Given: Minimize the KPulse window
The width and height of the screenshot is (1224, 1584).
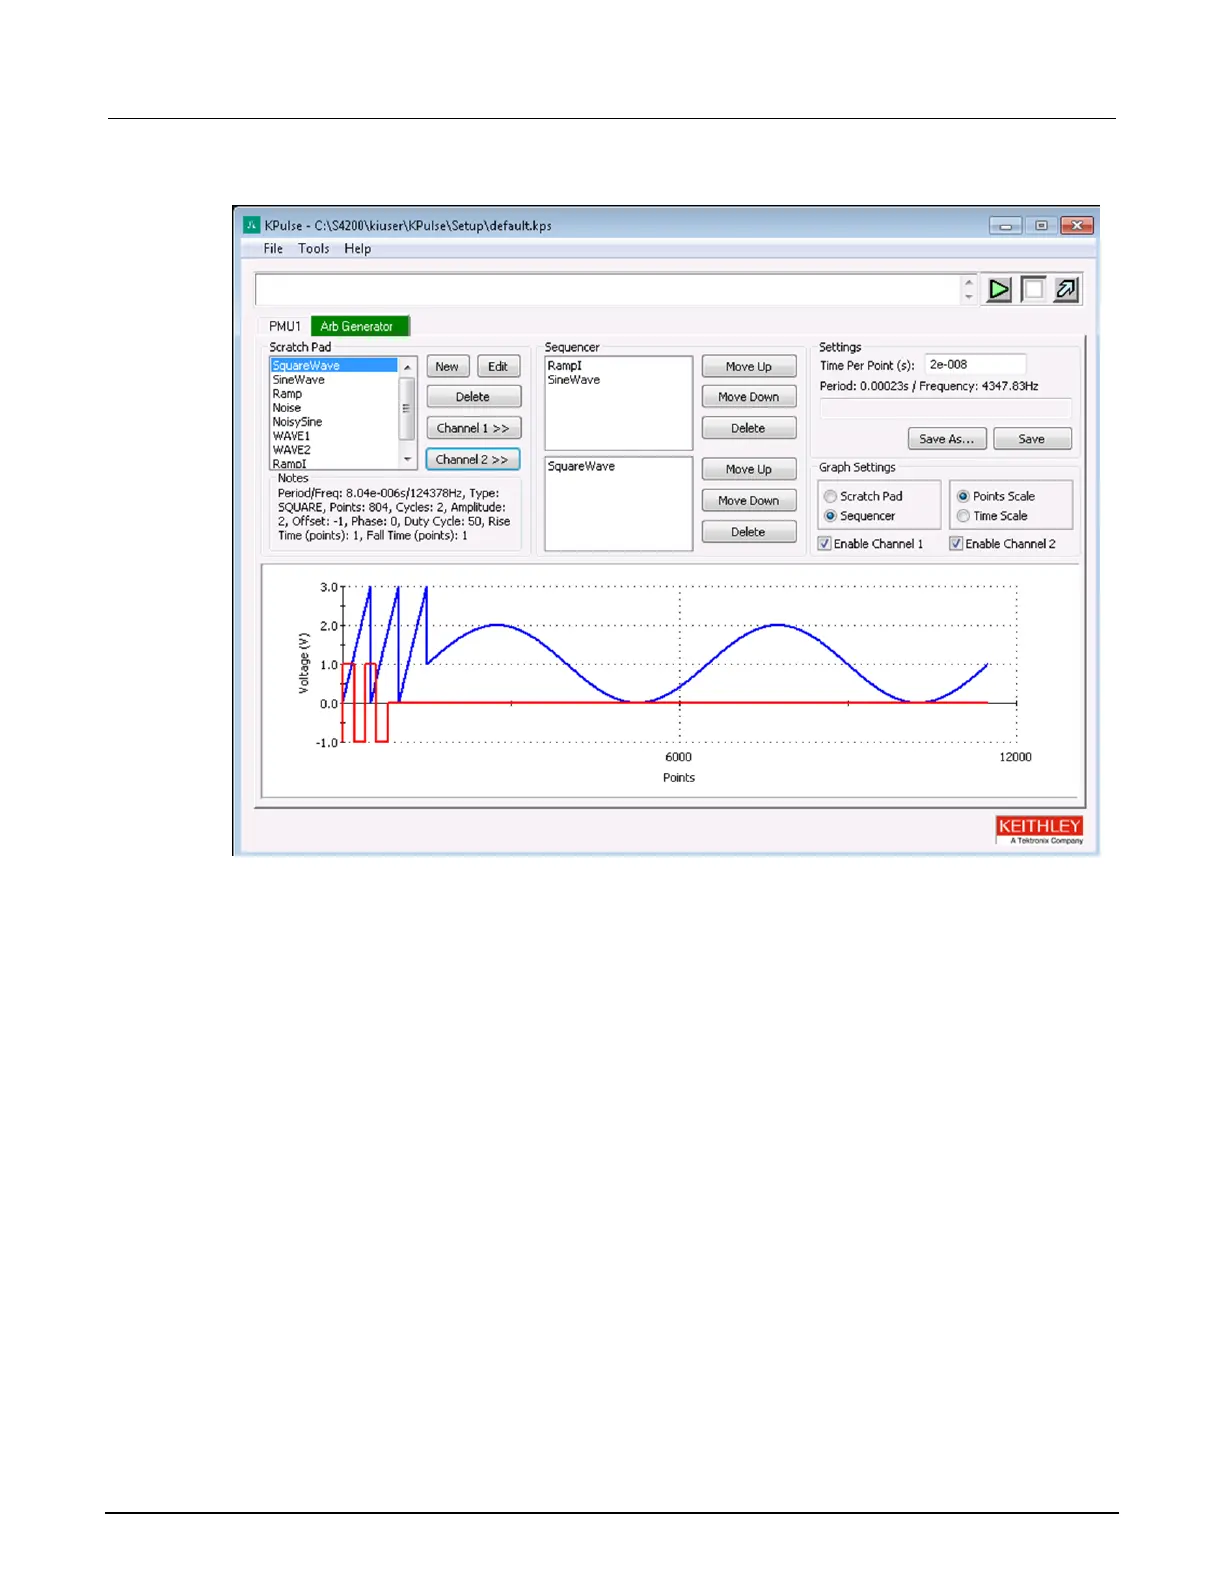Looking at the screenshot, I should tap(1006, 226).
